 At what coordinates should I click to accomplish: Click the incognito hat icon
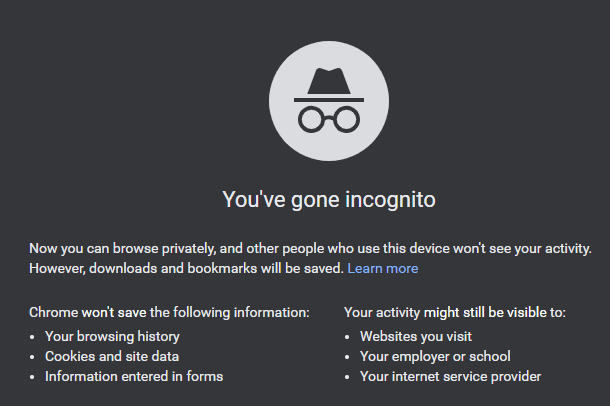coord(329,85)
